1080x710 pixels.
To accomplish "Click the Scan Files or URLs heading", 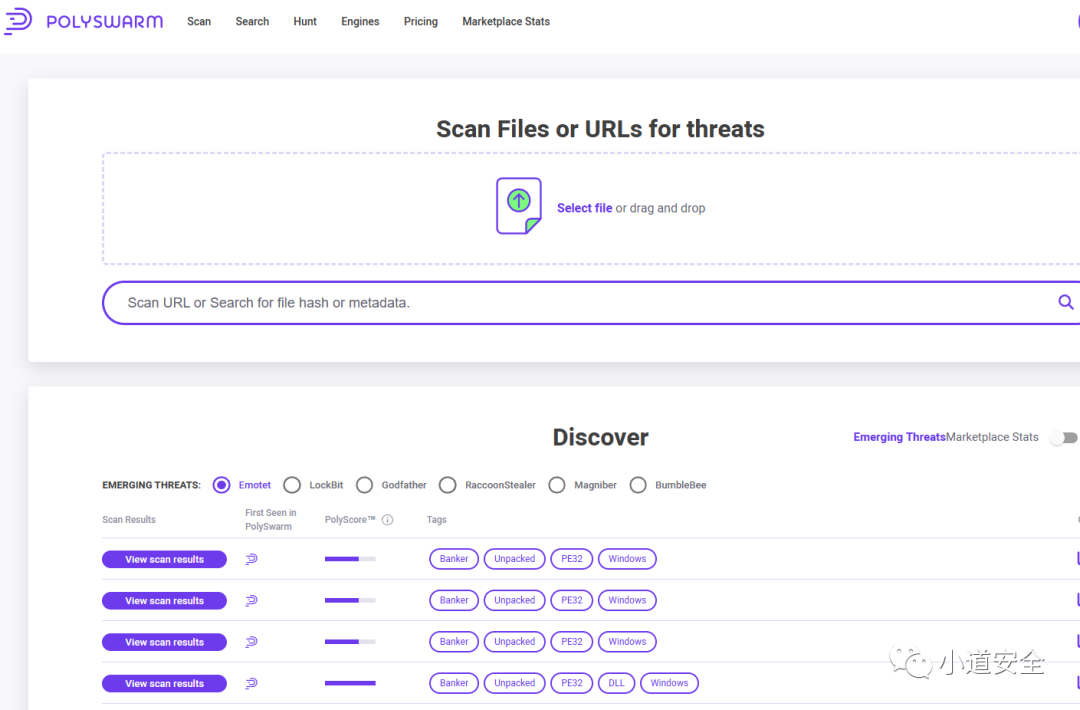I will [x=601, y=129].
